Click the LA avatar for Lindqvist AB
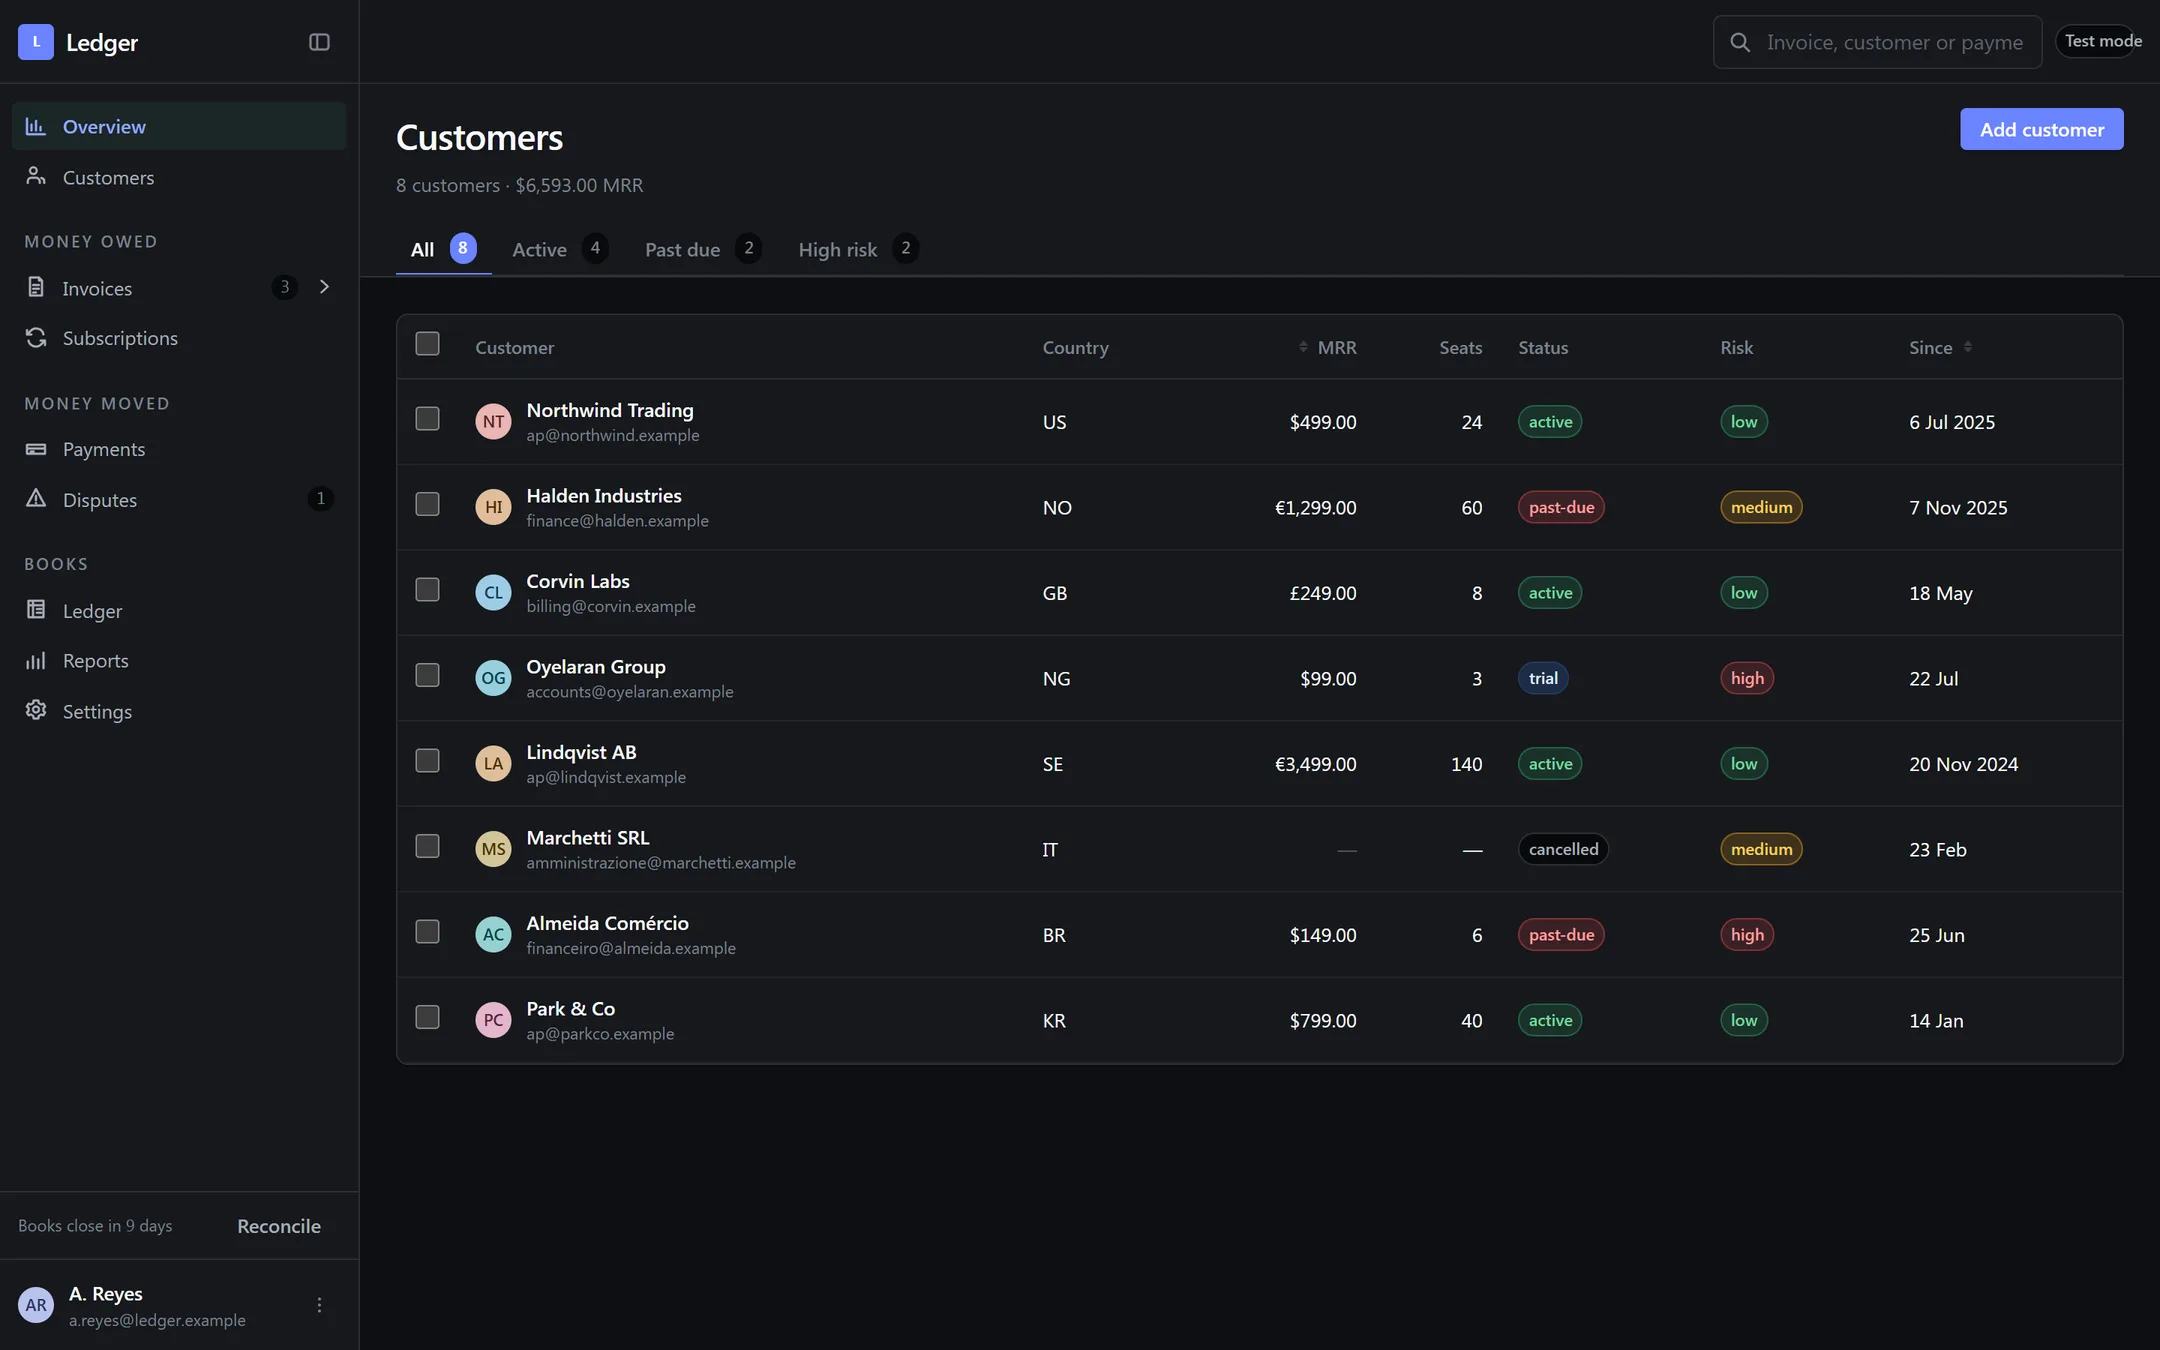Viewport: 2160px width, 1350px height. point(493,764)
